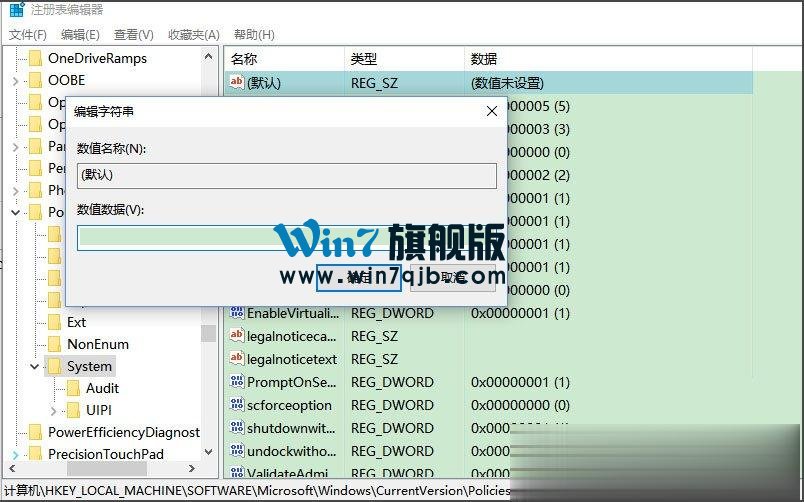Image resolution: width=804 pixels, height=502 pixels.
Task: Select the scforceoption value name
Action: 289,405
